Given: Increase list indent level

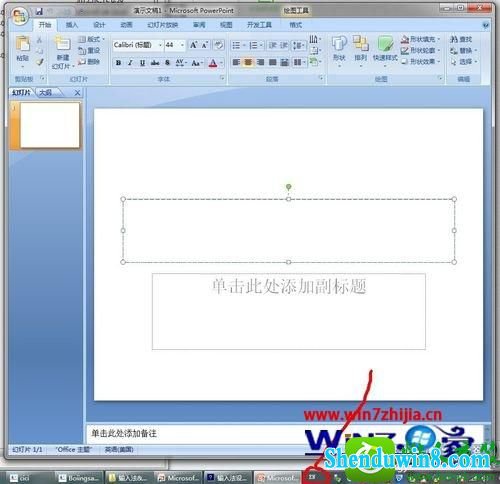Looking at the screenshot, I should (283, 45).
